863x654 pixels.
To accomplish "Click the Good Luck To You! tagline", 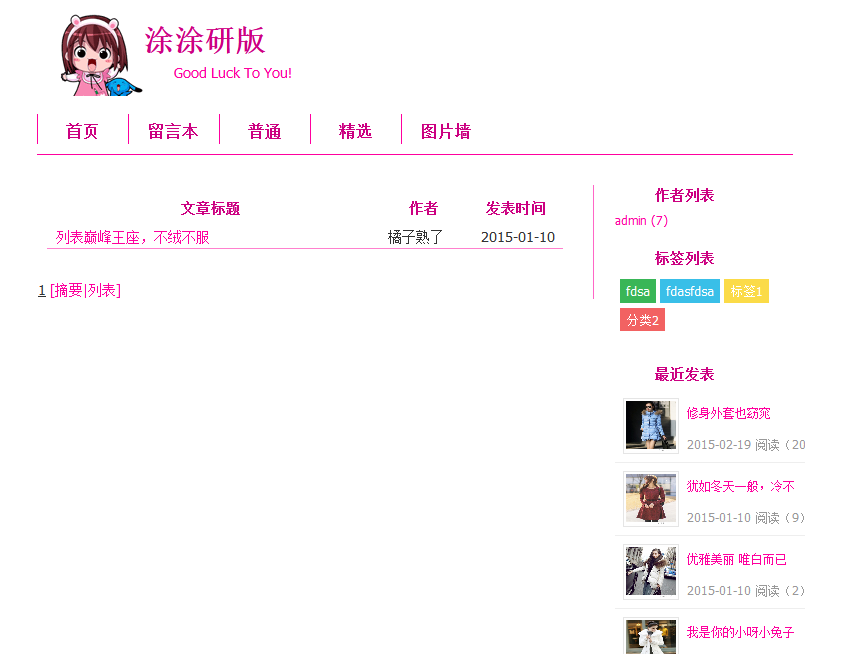I will tap(233, 73).
